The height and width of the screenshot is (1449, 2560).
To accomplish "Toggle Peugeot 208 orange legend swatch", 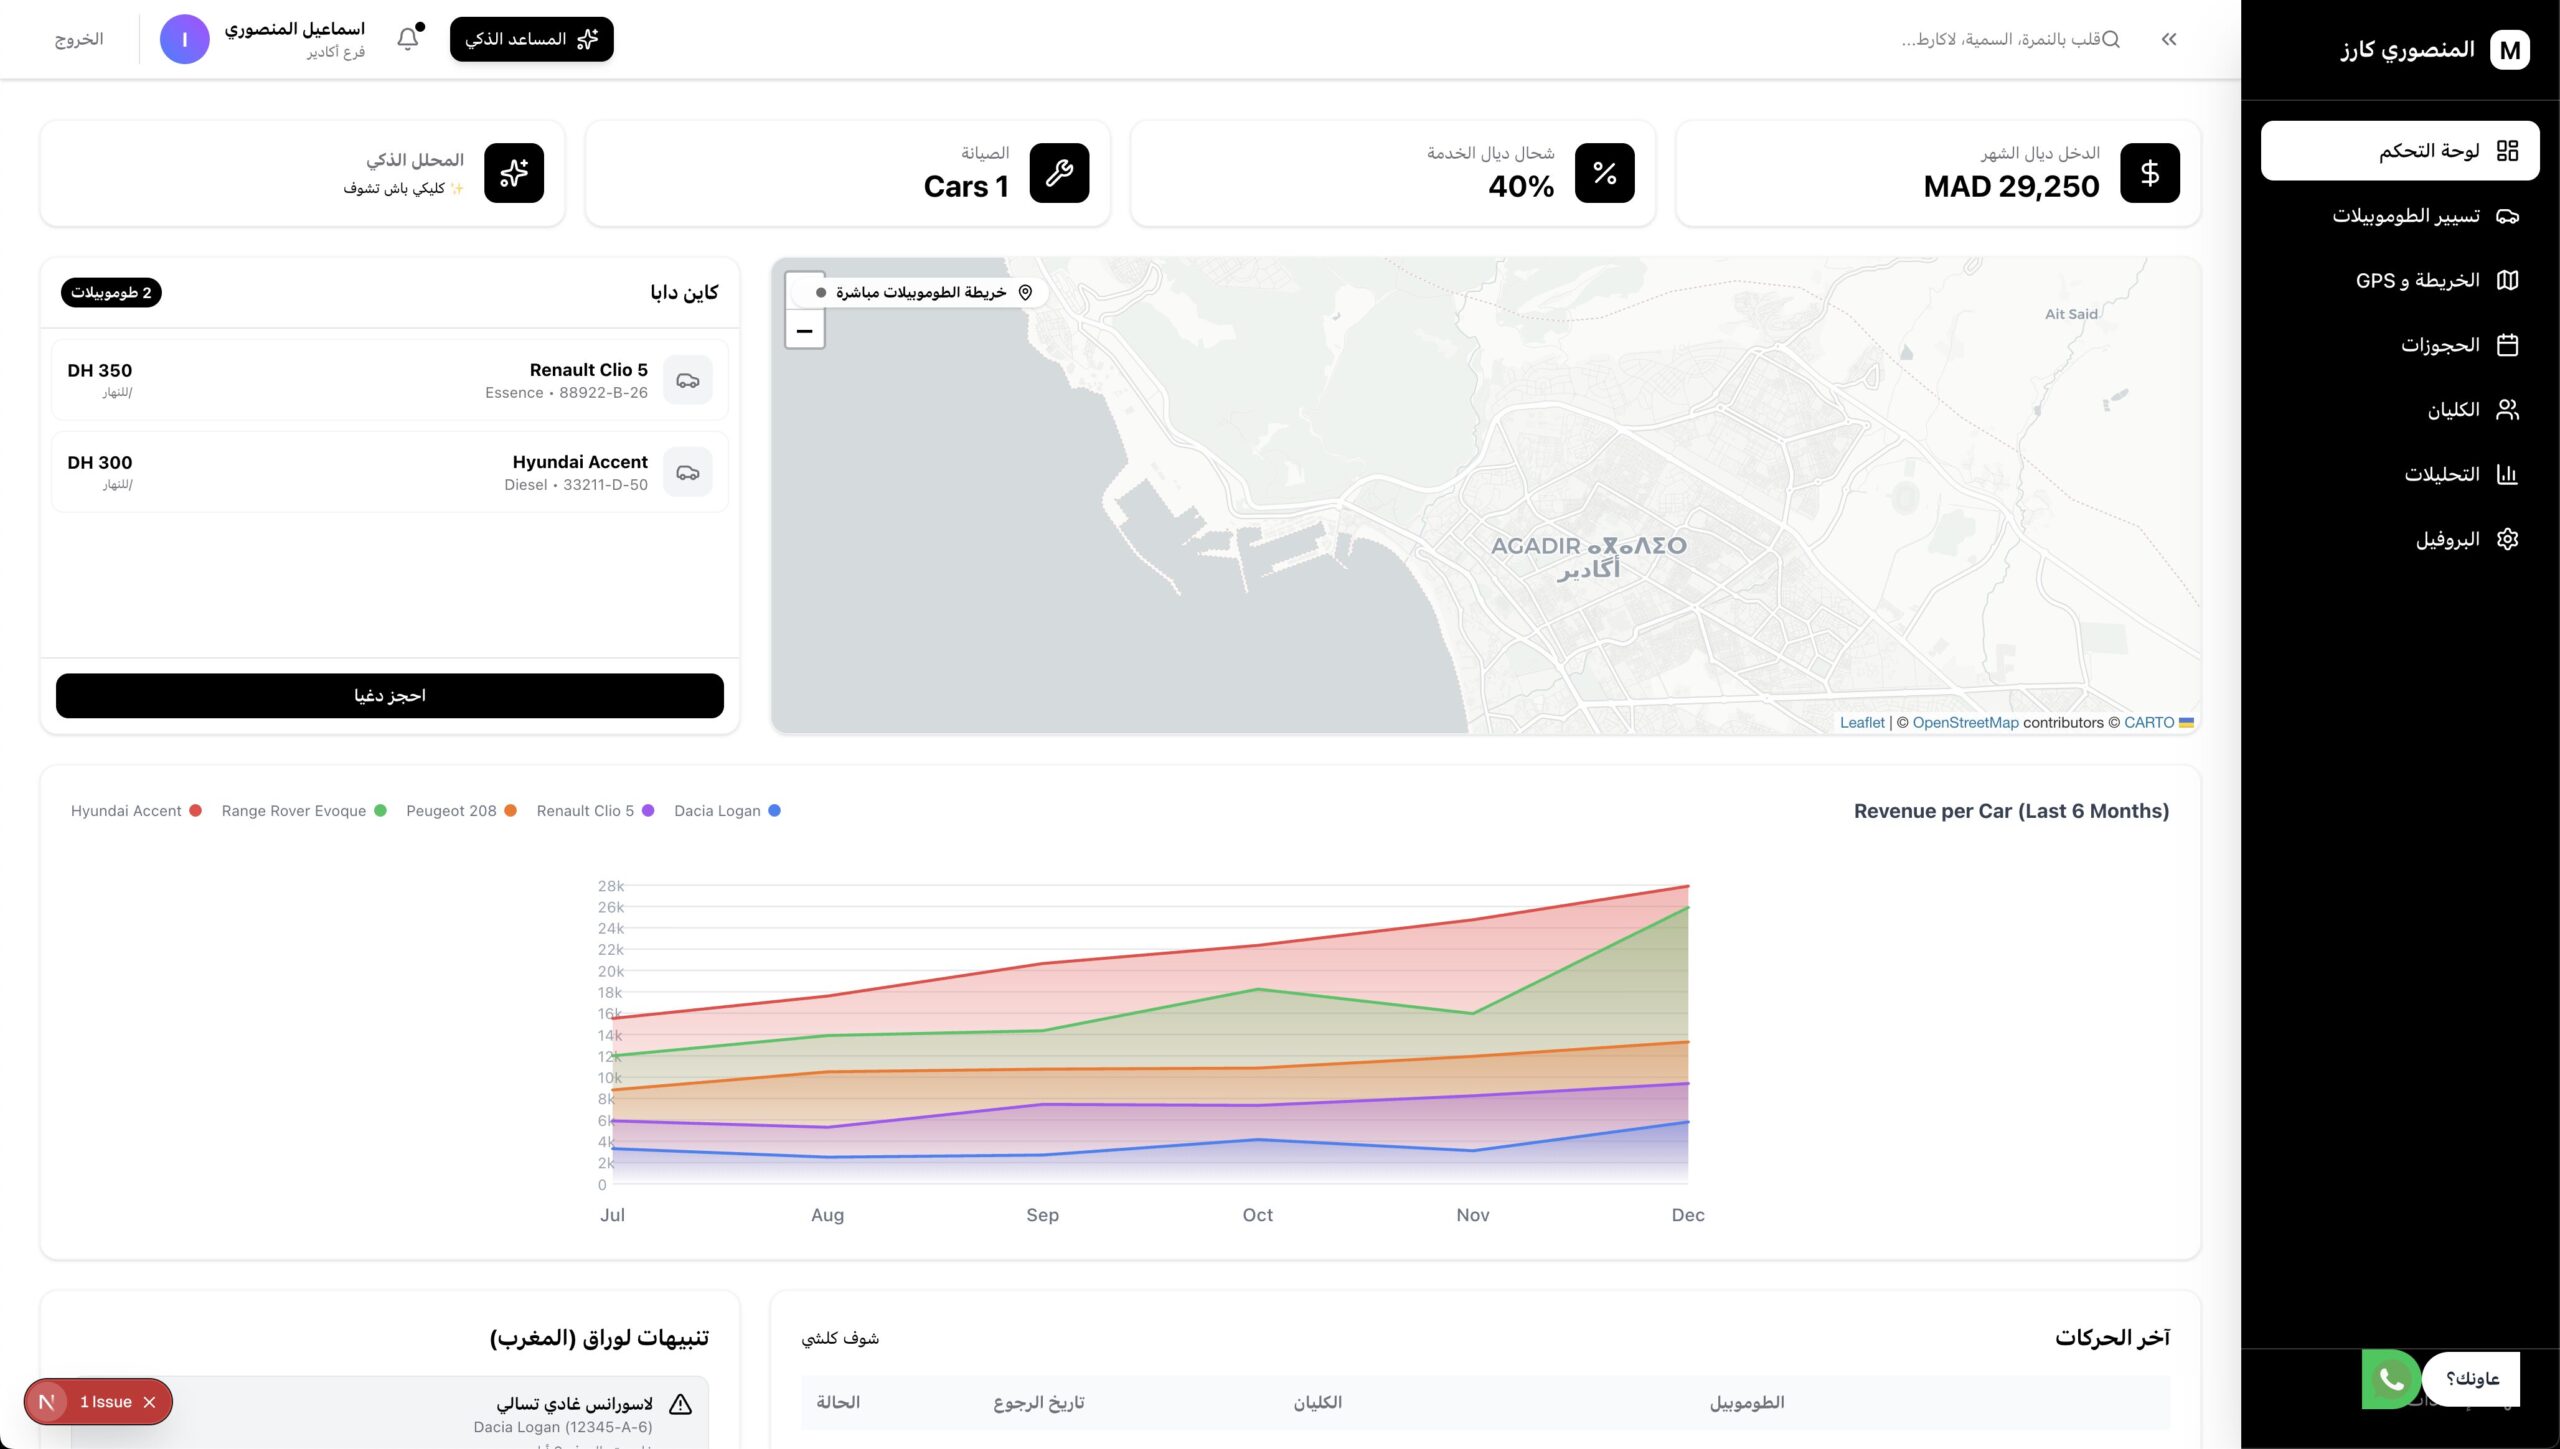I will coord(510,811).
